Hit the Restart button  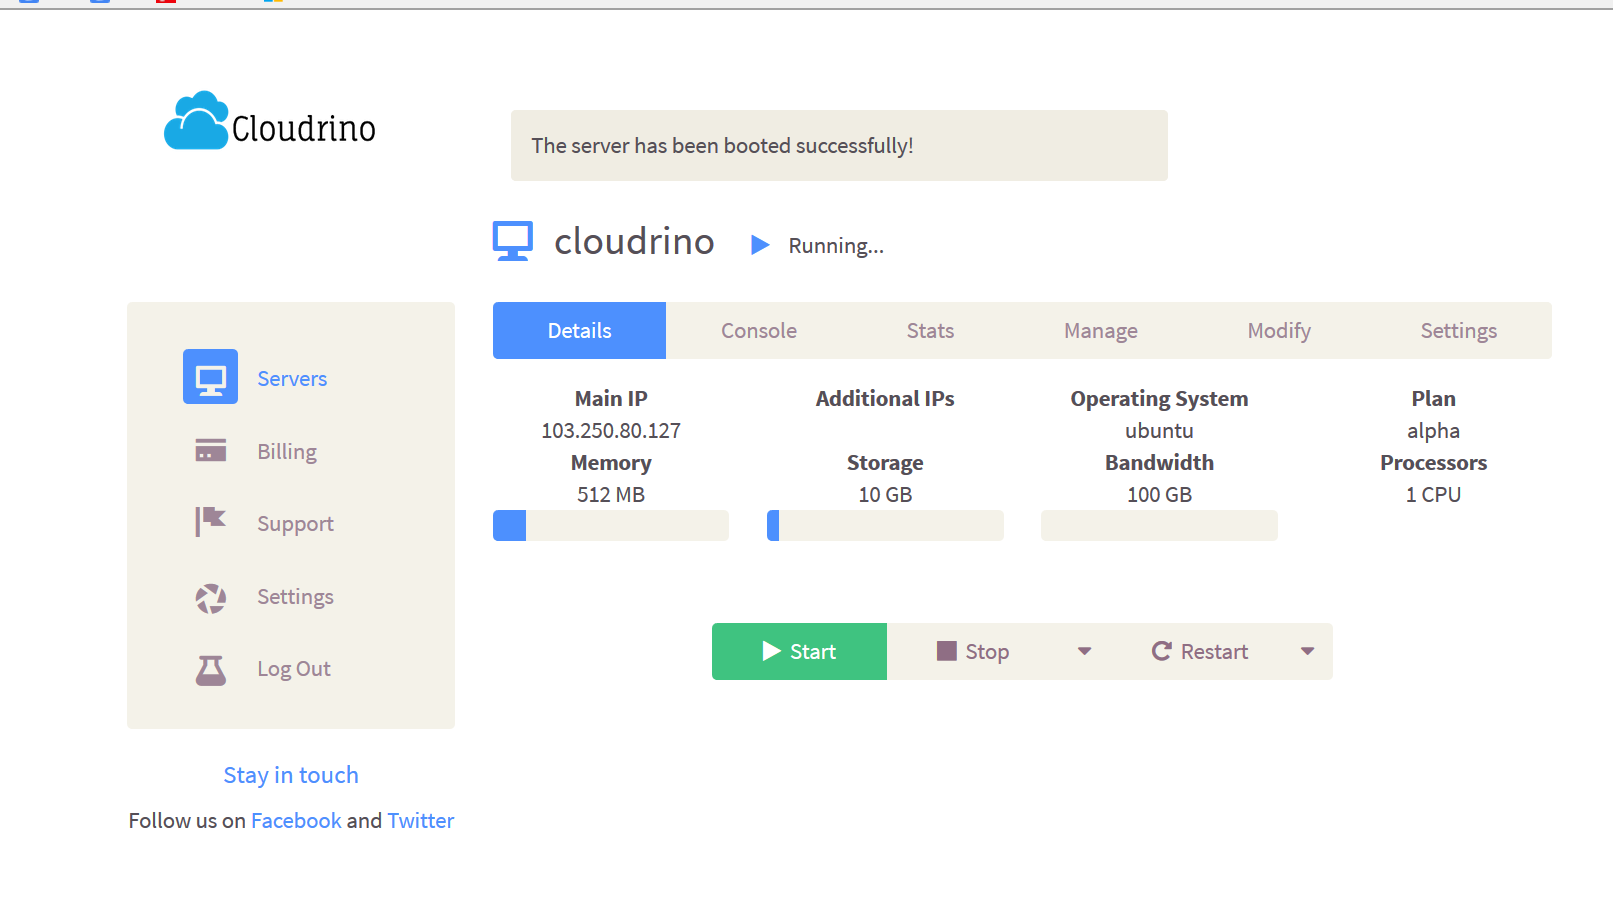1200,652
